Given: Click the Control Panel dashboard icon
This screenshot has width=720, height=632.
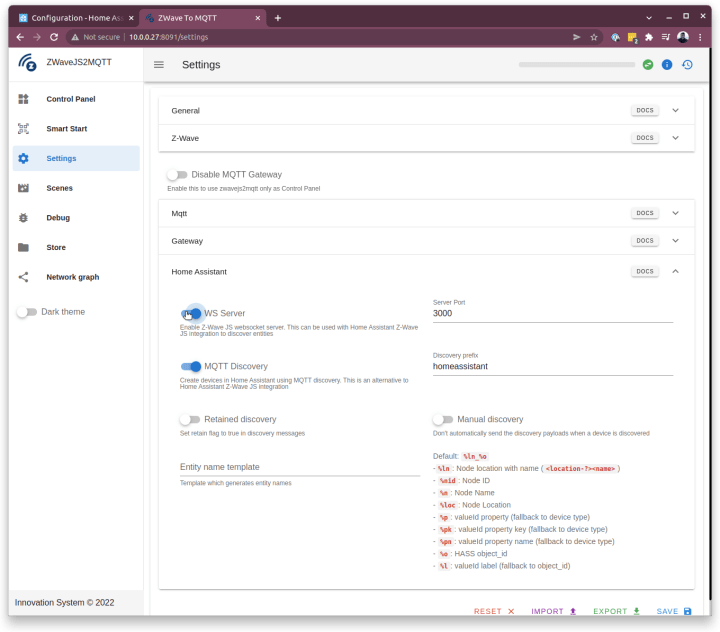Looking at the screenshot, I should [23, 99].
